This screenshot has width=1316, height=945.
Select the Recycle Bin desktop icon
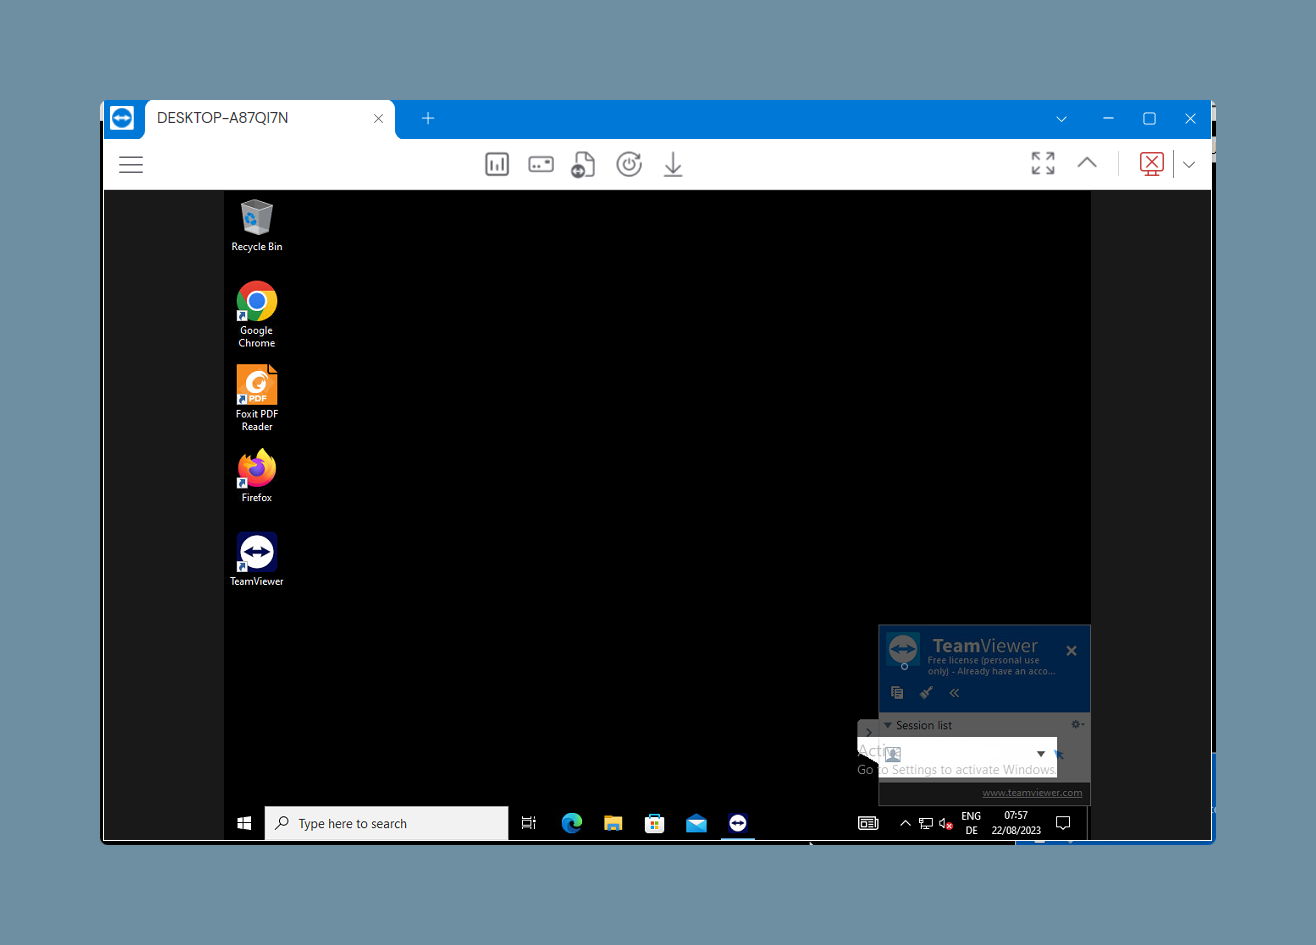coord(257,226)
